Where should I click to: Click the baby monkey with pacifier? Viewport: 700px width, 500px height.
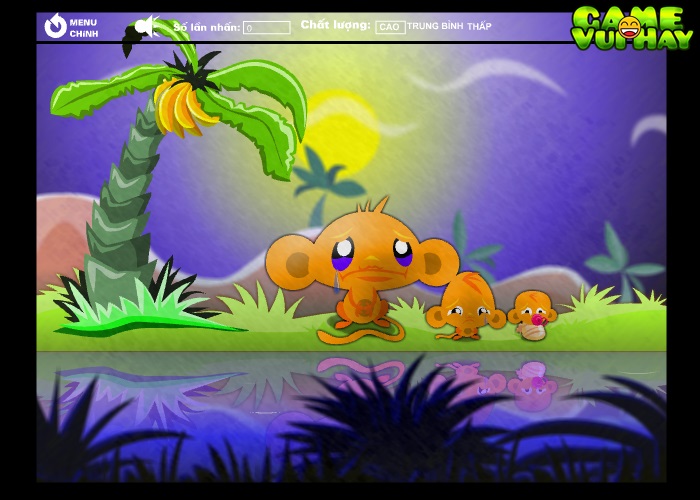(x=533, y=315)
